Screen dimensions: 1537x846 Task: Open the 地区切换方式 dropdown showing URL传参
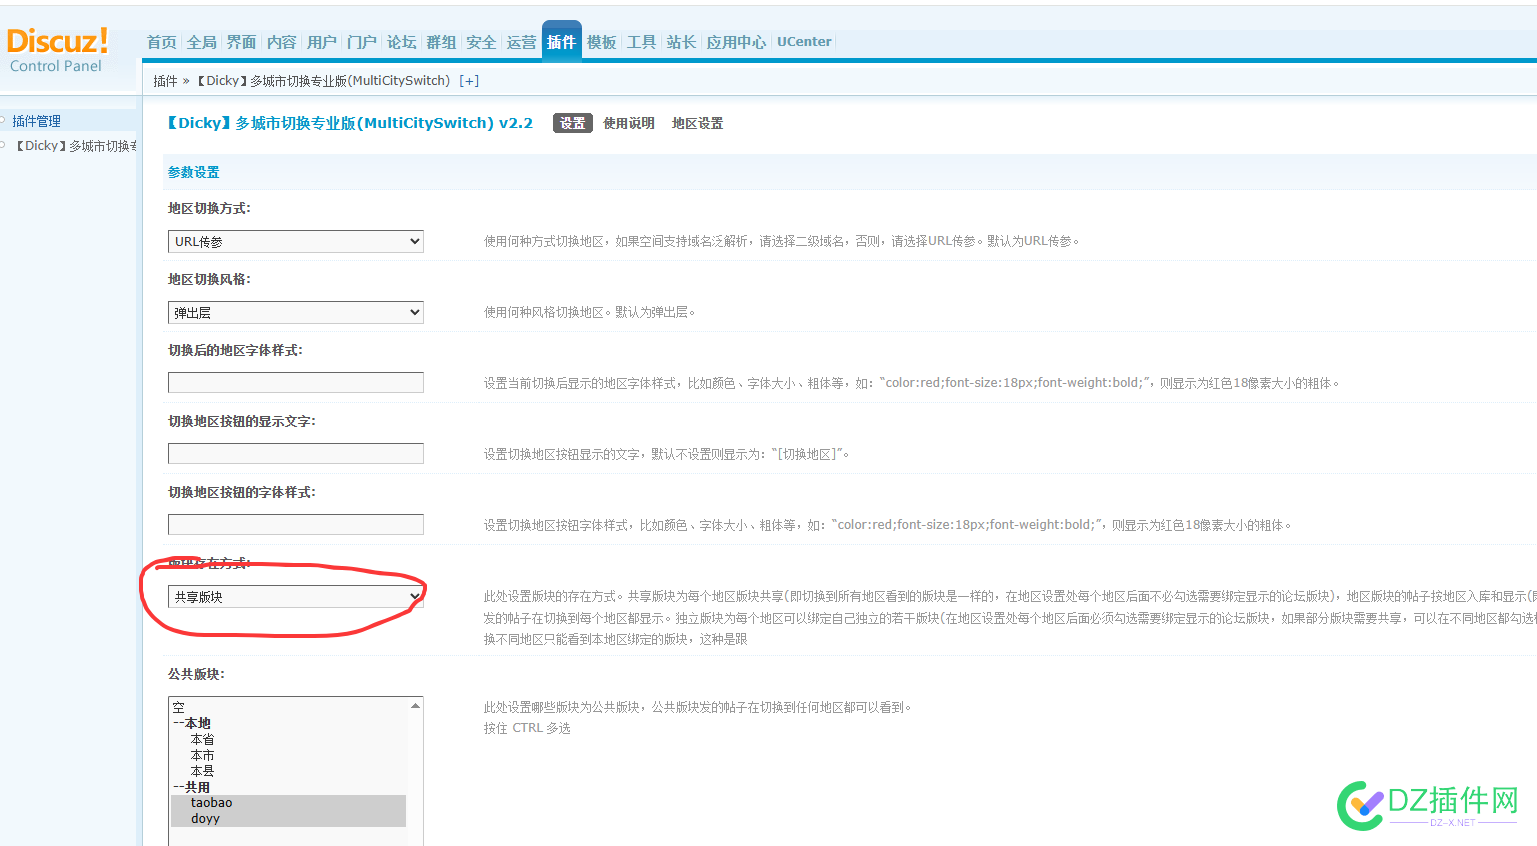(296, 241)
